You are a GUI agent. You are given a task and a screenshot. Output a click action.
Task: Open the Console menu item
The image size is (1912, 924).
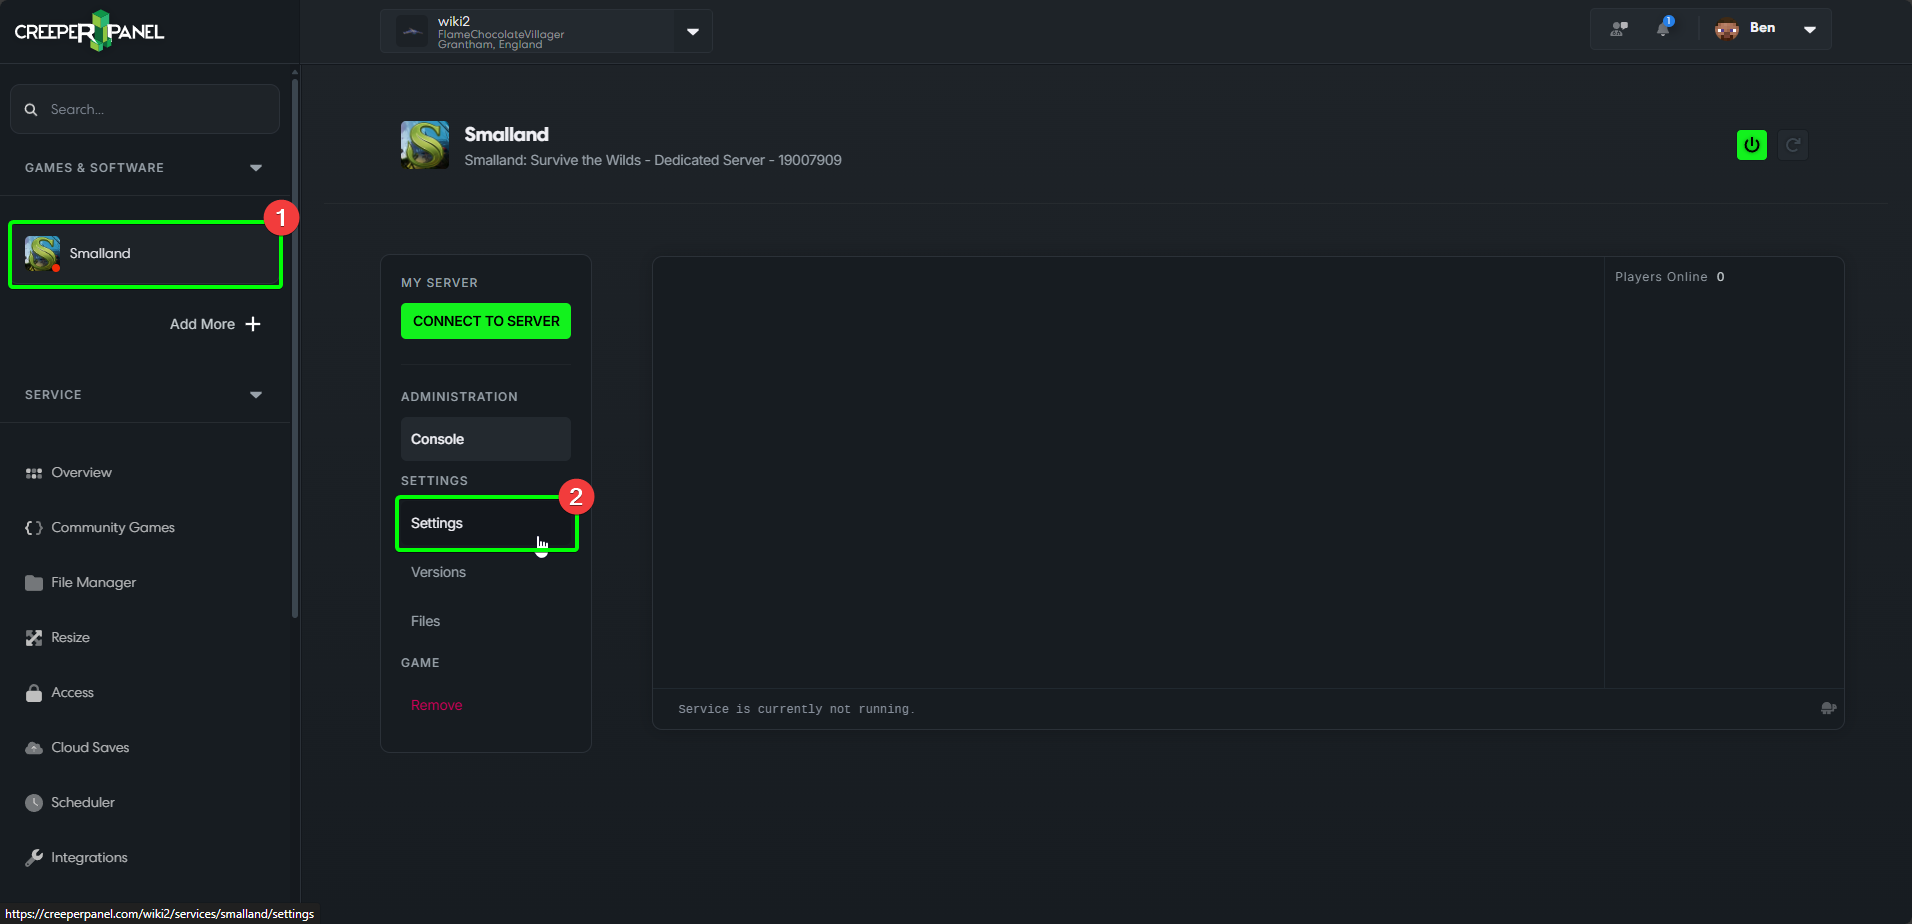(x=486, y=439)
